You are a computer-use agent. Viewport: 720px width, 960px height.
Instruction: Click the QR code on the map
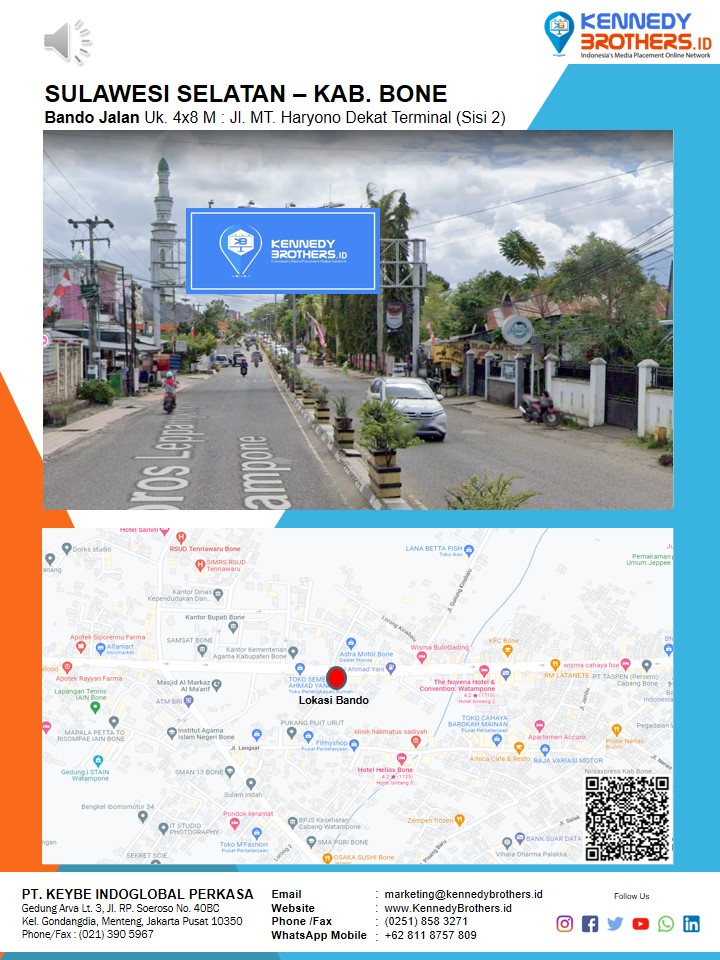pos(627,819)
